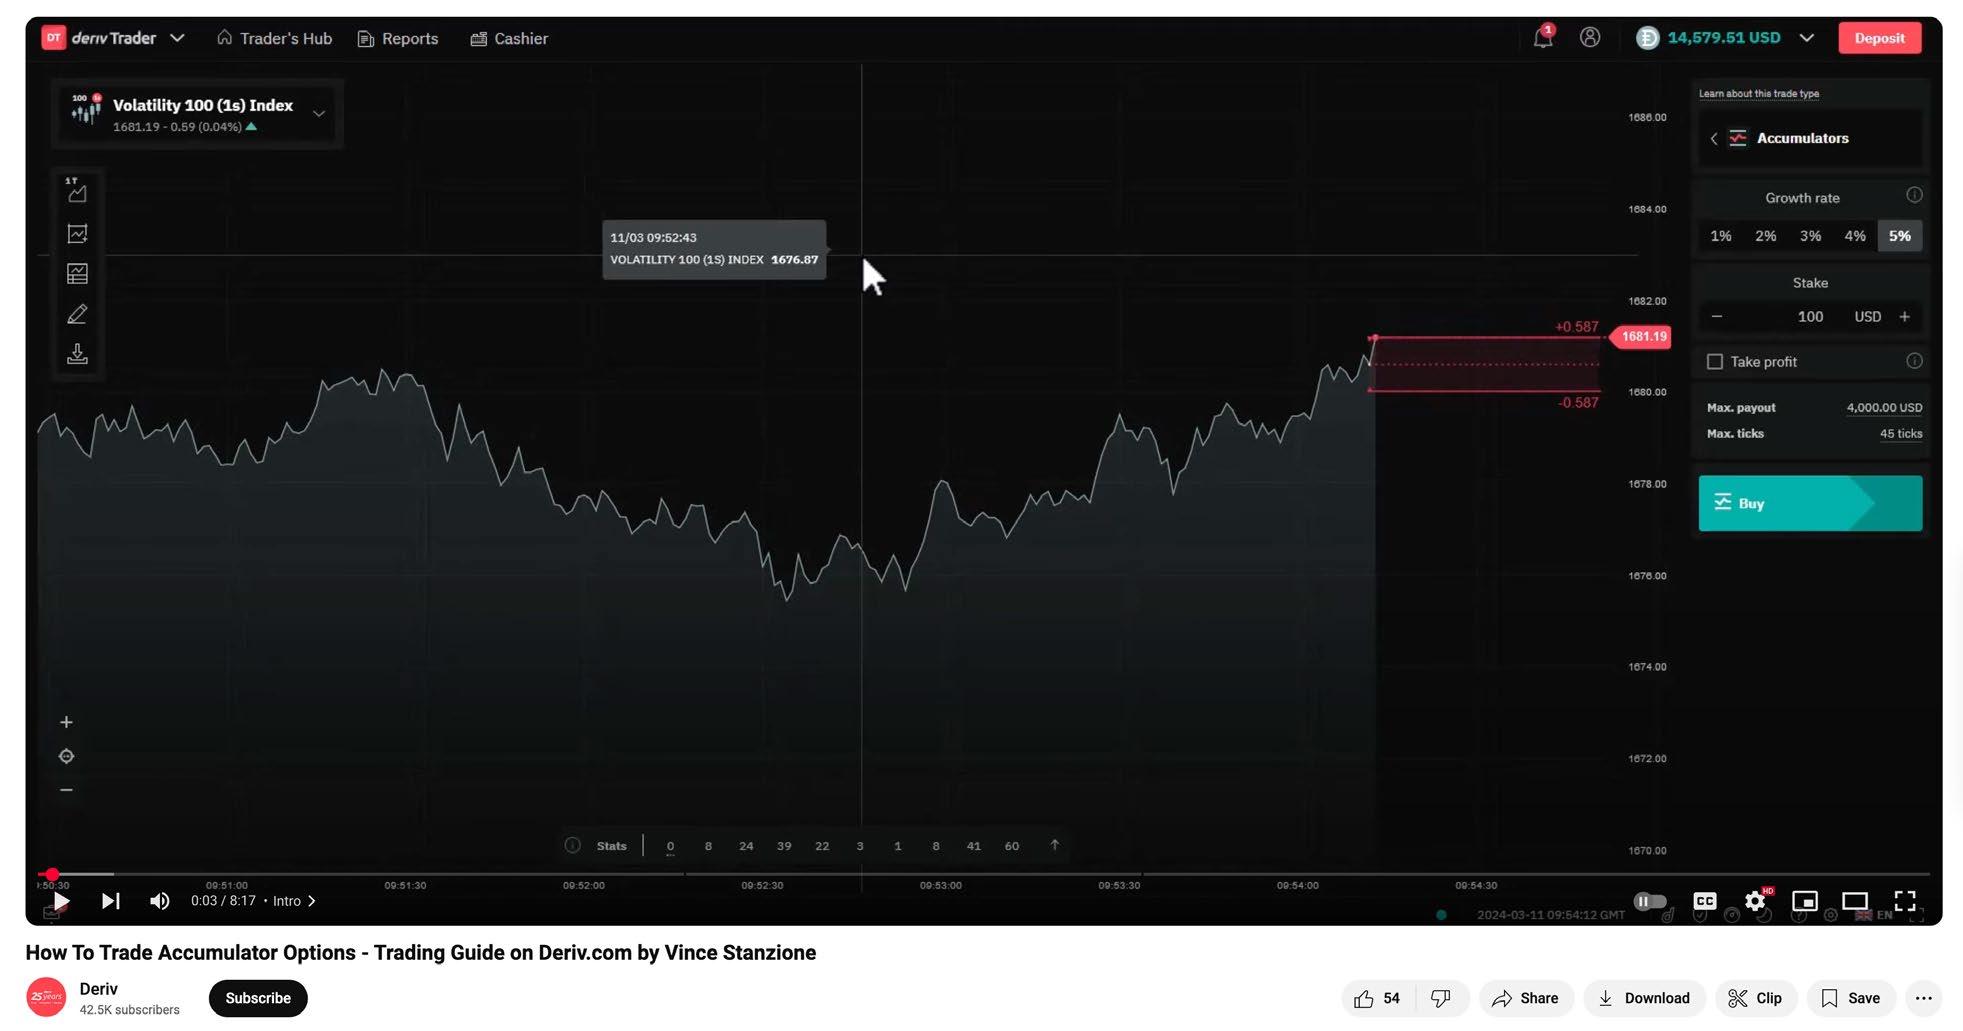Click the stake amount field showing 100
1963x1031 pixels.
pyautogui.click(x=1810, y=316)
